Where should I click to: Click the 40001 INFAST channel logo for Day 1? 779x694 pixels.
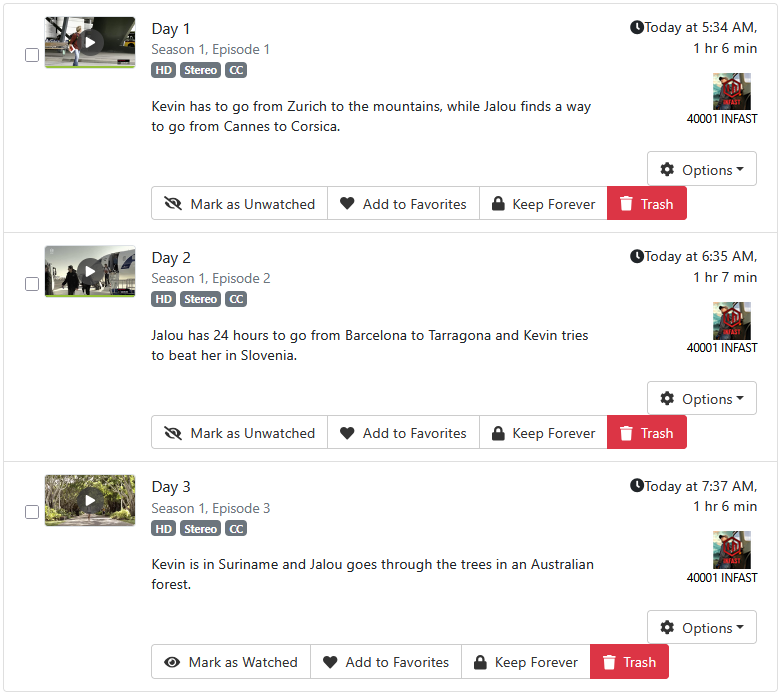[732, 91]
